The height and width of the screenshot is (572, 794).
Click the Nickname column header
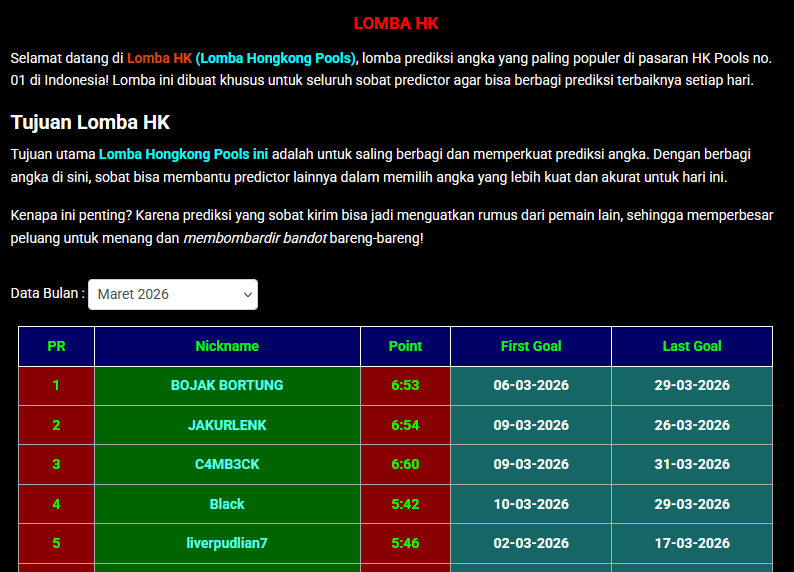(227, 346)
